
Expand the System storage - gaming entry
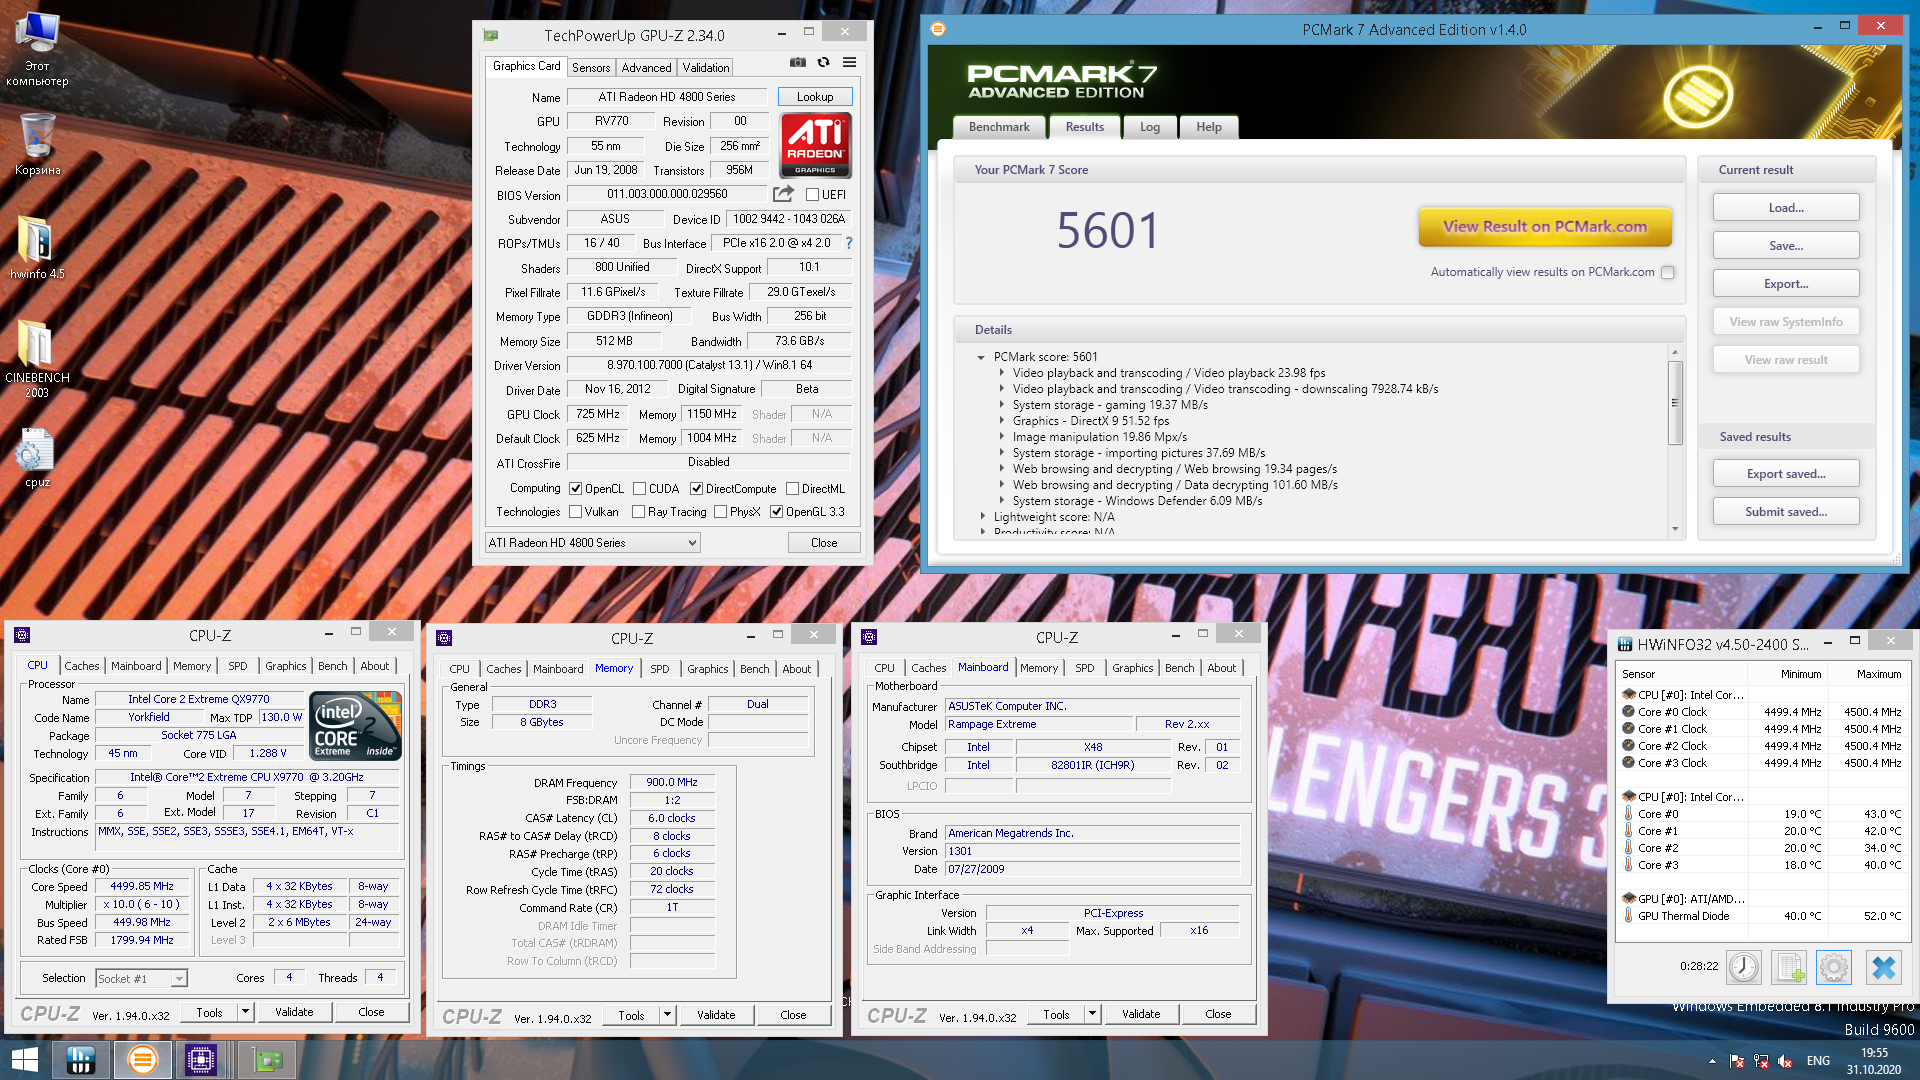tap(1001, 405)
